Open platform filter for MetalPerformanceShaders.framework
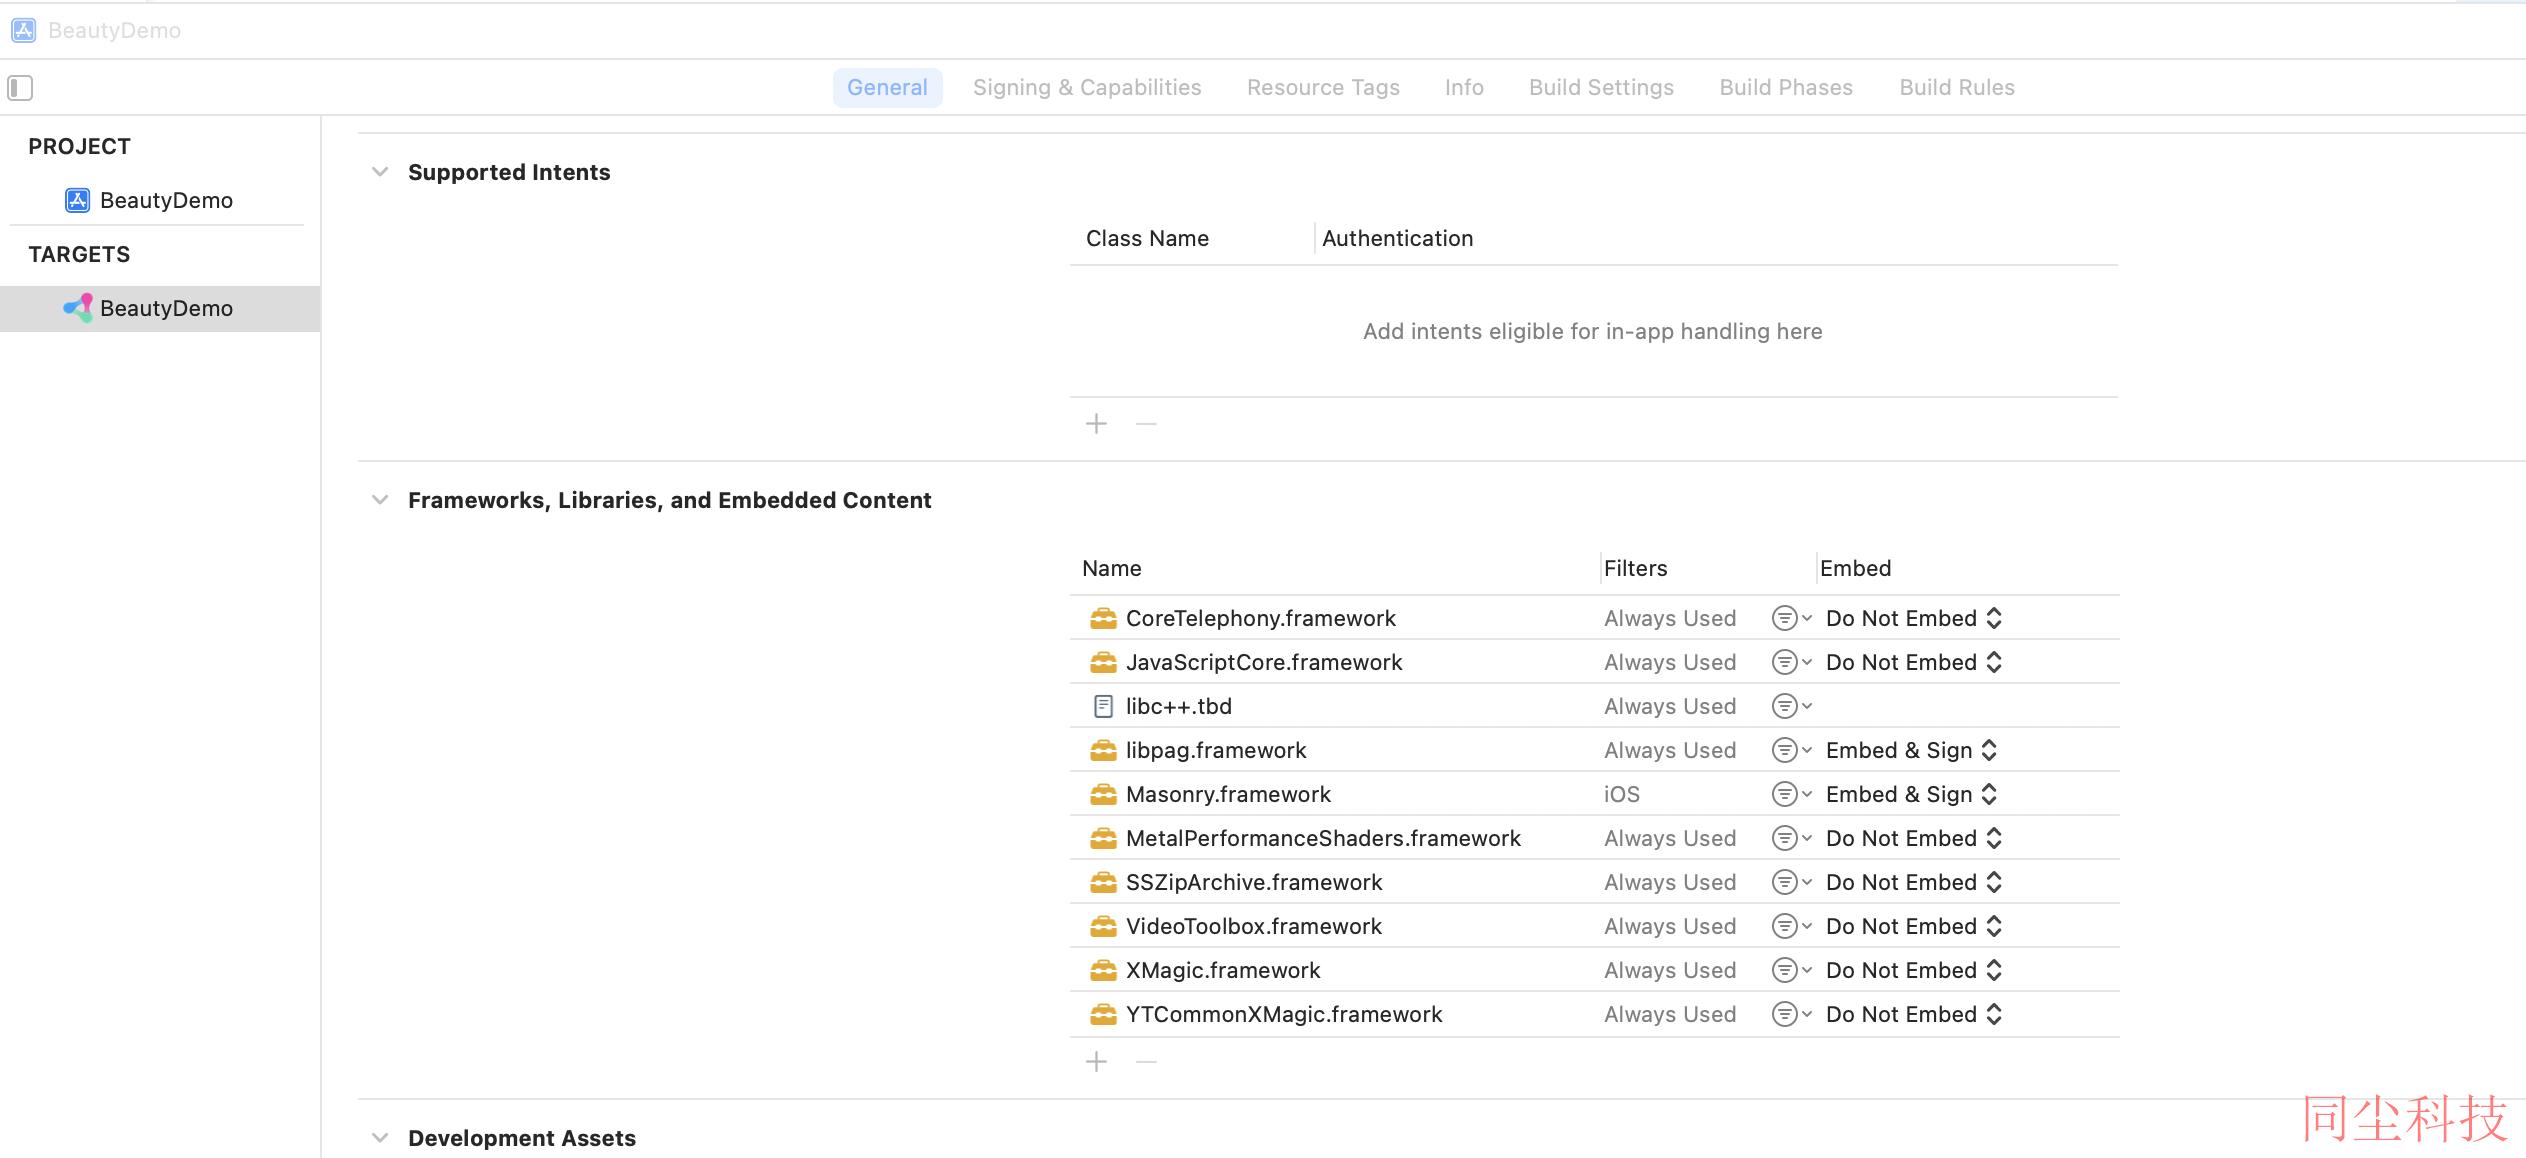This screenshot has width=2526, height=1158. 1791,838
